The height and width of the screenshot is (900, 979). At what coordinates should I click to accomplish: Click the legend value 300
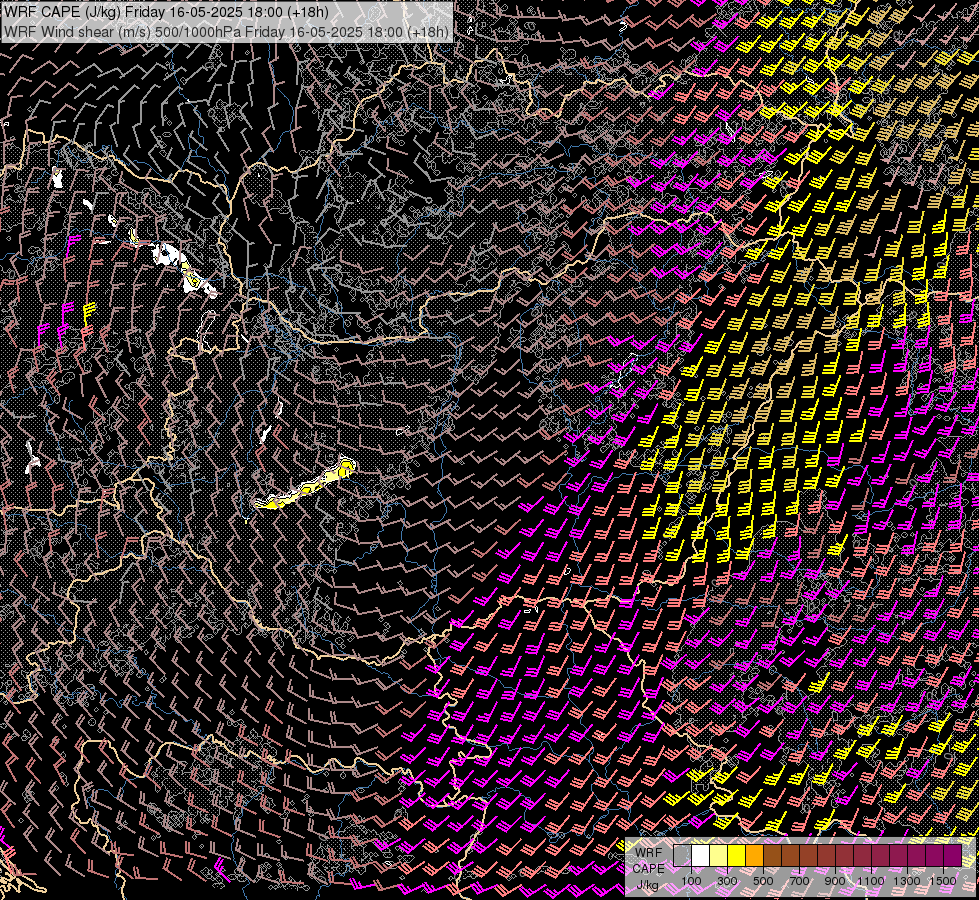click(727, 881)
